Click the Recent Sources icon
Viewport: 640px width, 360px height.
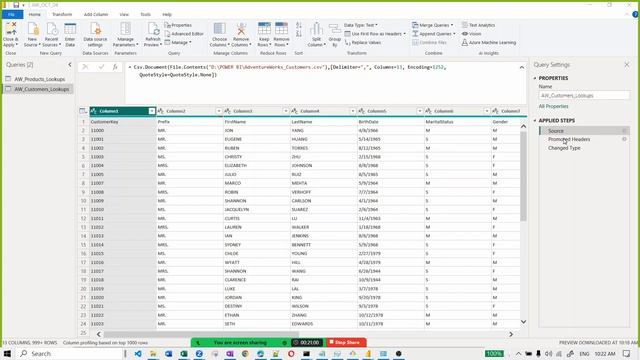point(51,29)
